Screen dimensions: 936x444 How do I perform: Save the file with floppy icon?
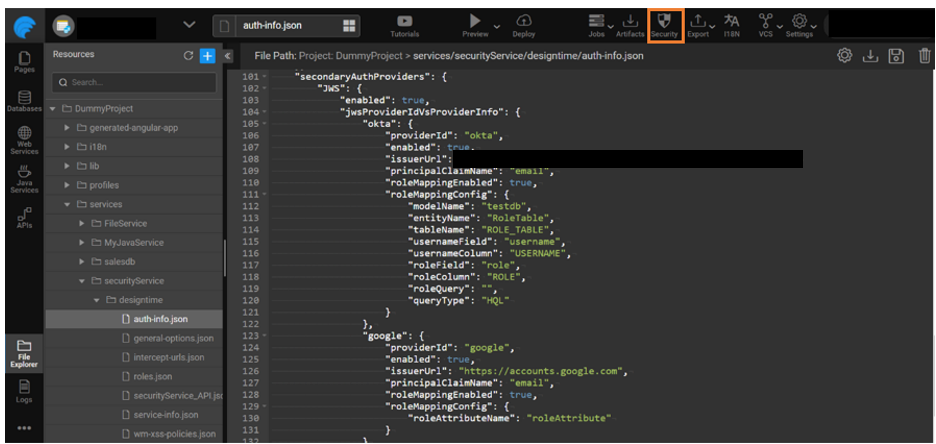[897, 56]
